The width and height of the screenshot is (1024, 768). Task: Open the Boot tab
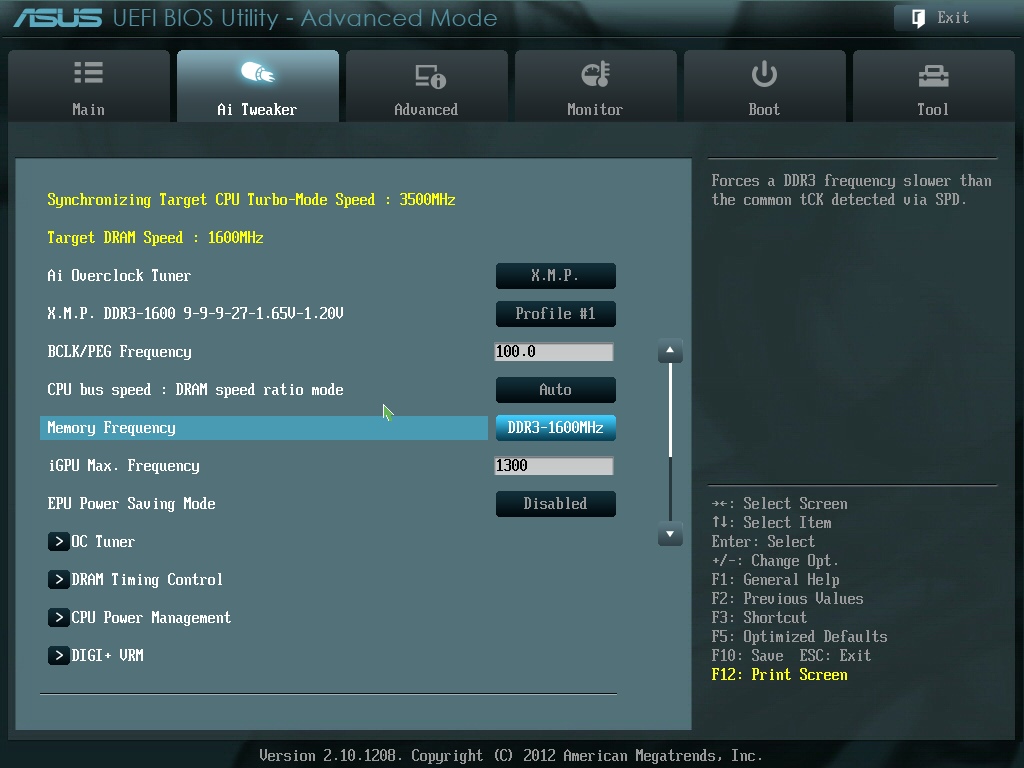764,86
